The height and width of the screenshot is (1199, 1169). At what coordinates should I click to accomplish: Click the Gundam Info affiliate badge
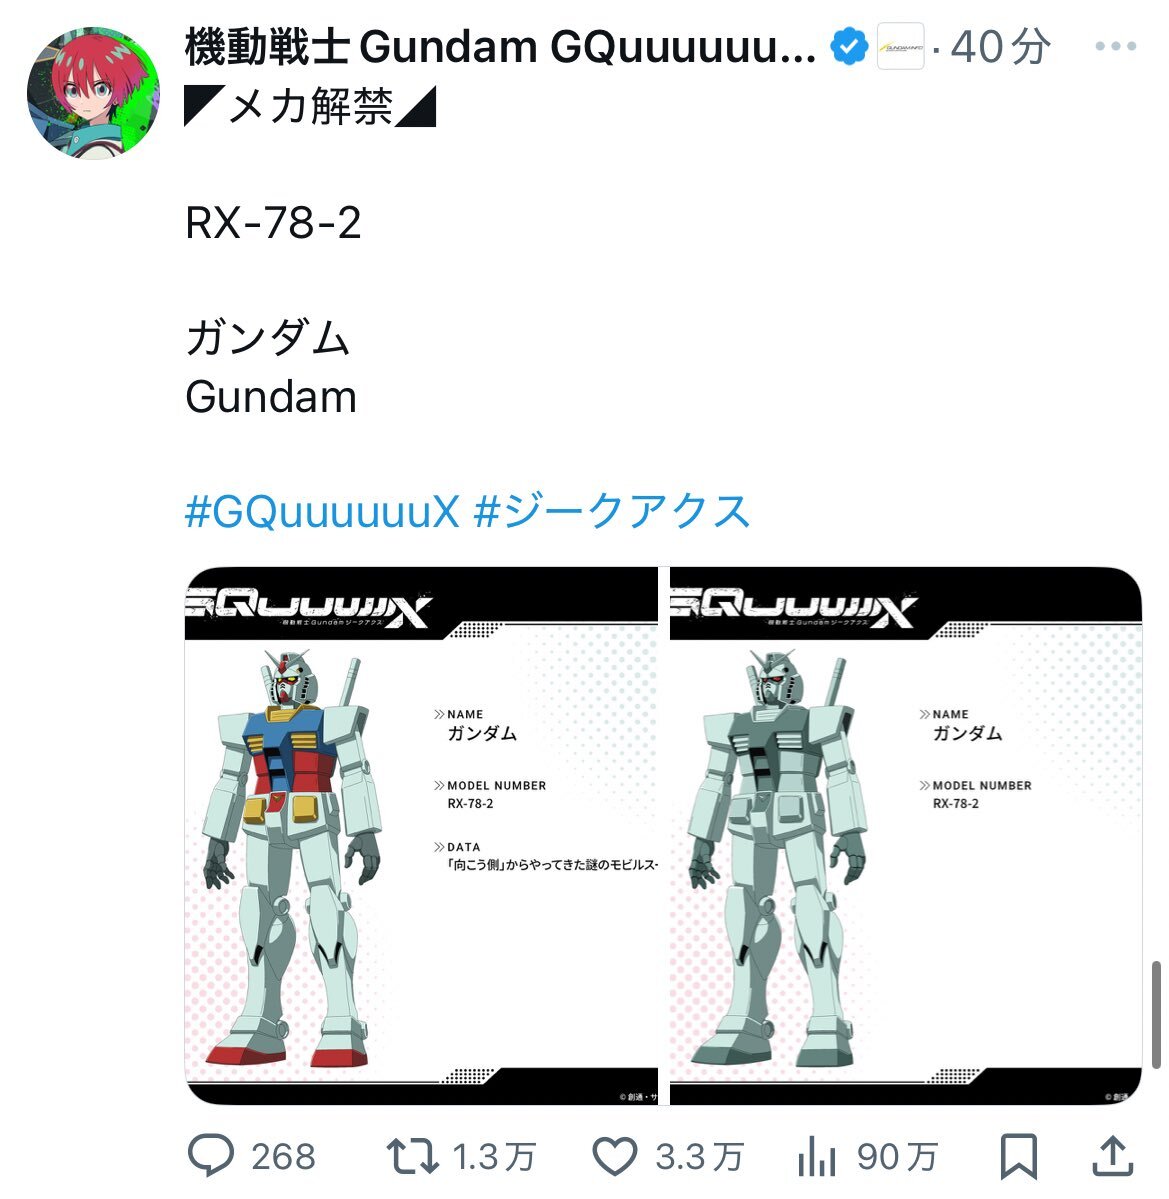[901, 47]
